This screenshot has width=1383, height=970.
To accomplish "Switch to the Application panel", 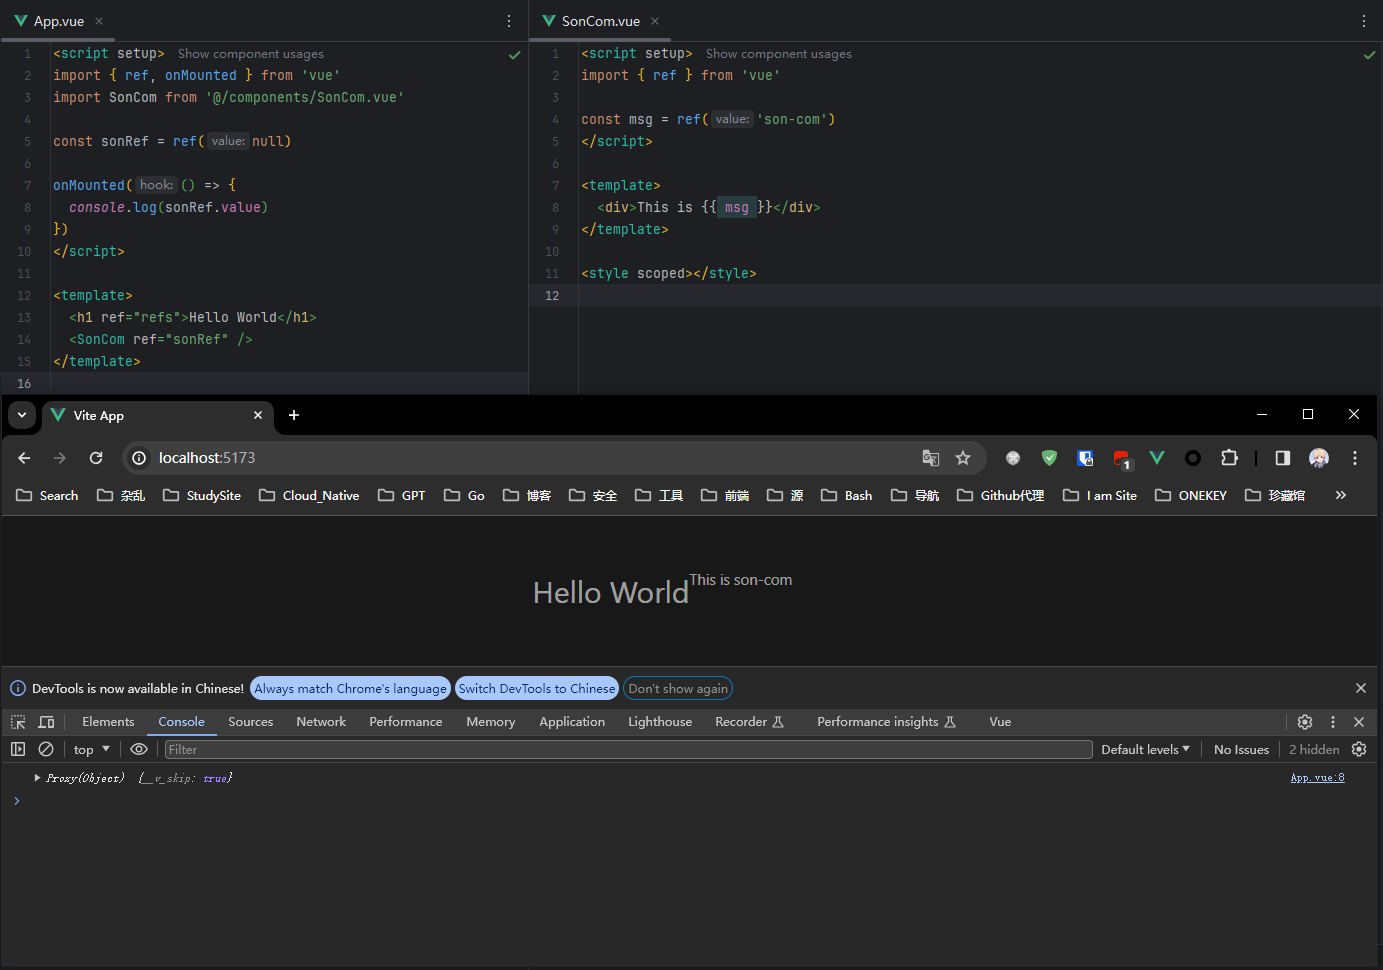I will (x=572, y=722).
